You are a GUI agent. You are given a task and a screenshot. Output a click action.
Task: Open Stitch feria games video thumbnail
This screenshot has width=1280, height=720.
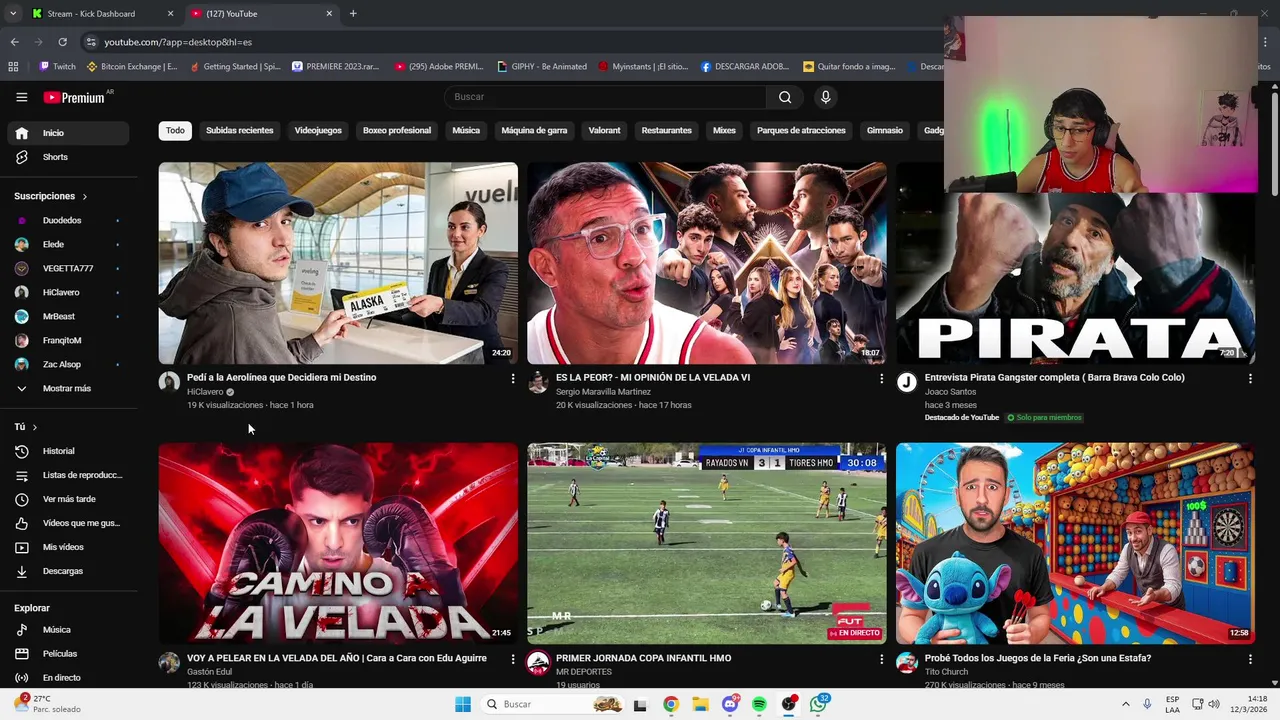1075,543
